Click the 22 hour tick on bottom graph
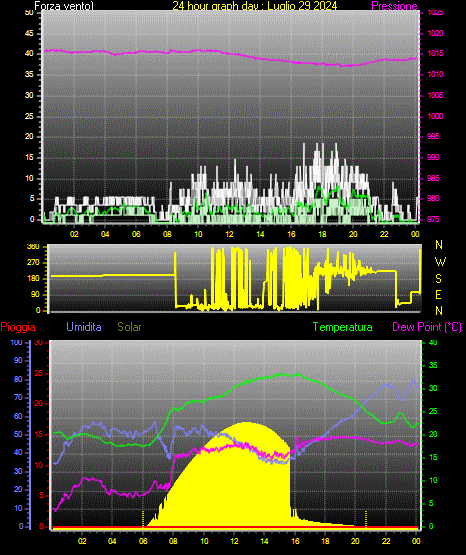 [x=386, y=541]
